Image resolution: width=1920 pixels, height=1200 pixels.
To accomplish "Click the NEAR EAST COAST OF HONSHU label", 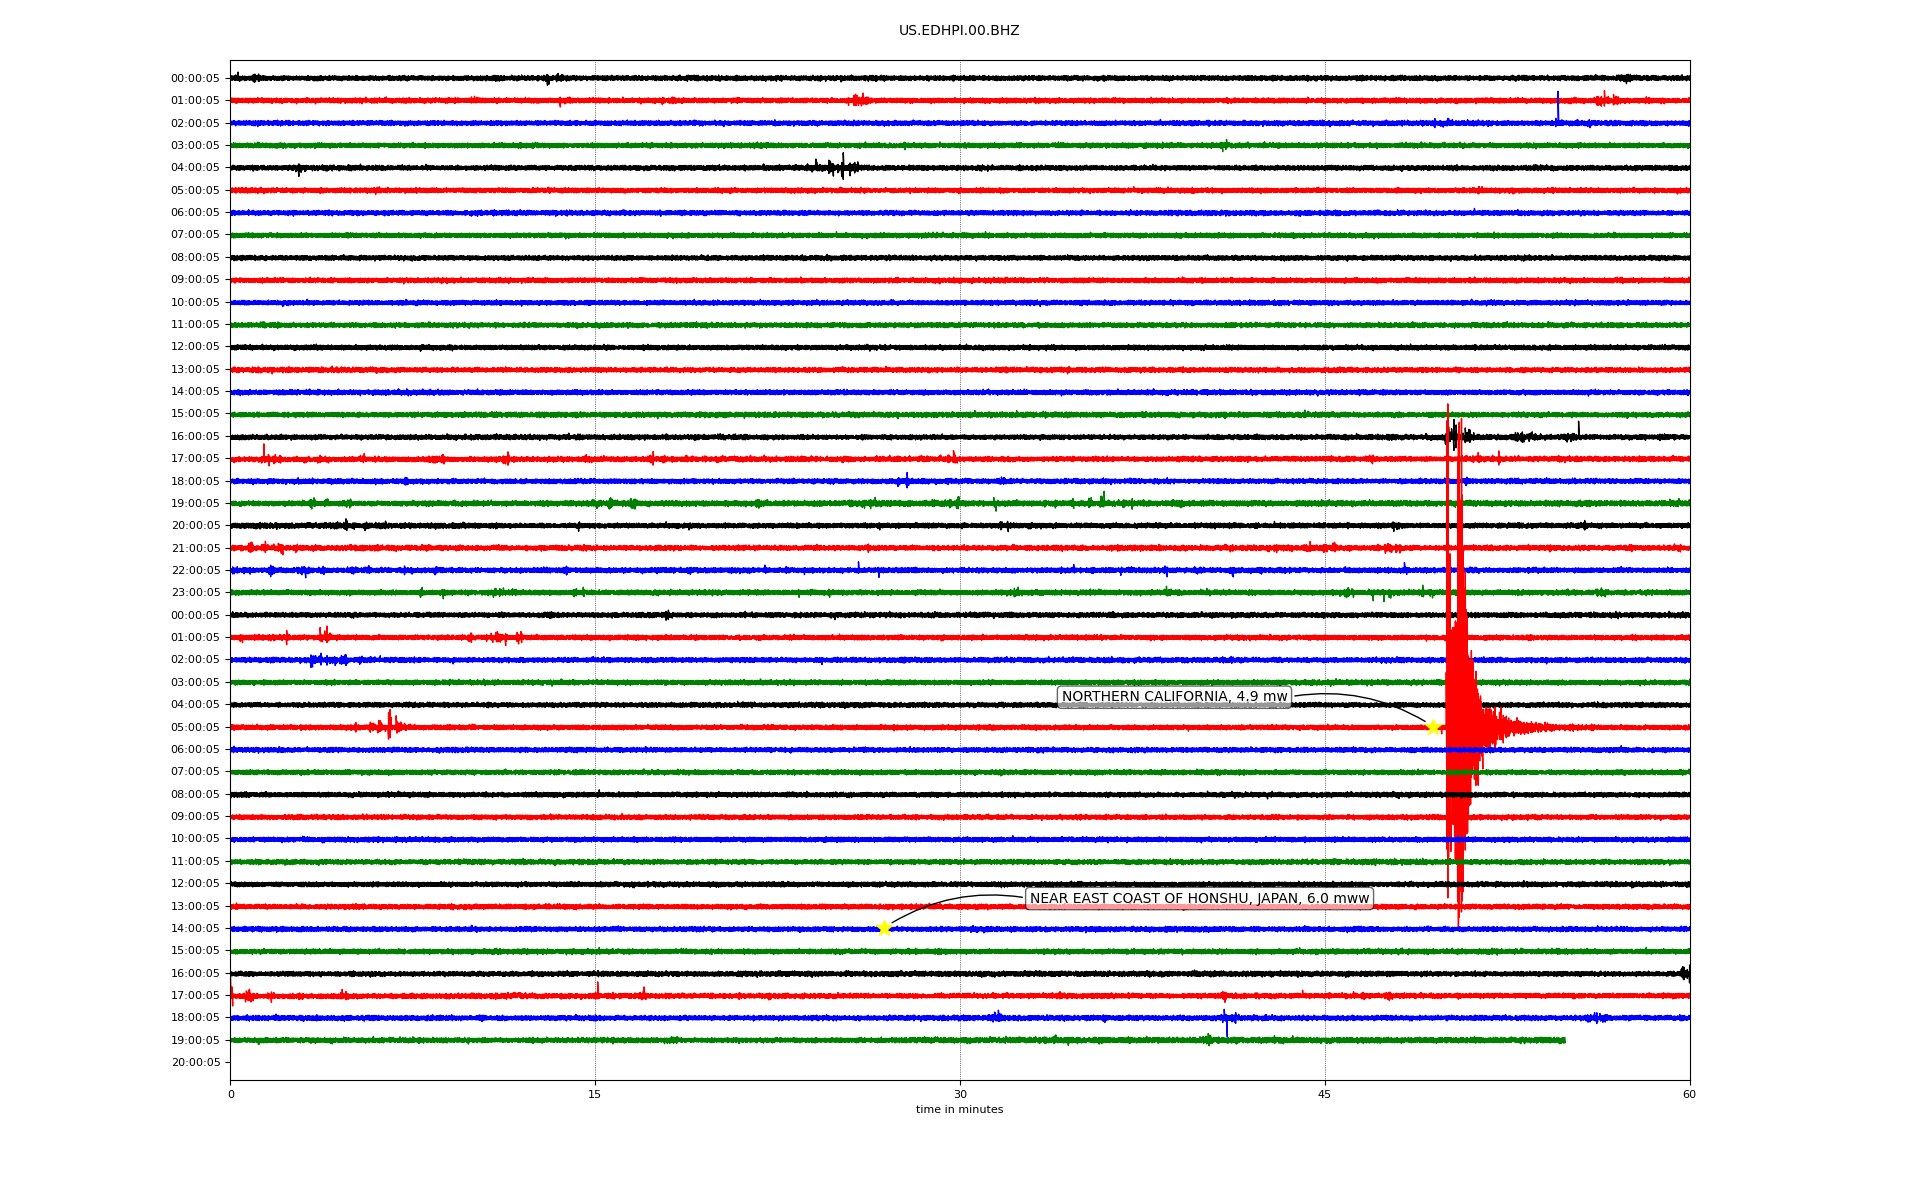I will [x=1199, y=899].
